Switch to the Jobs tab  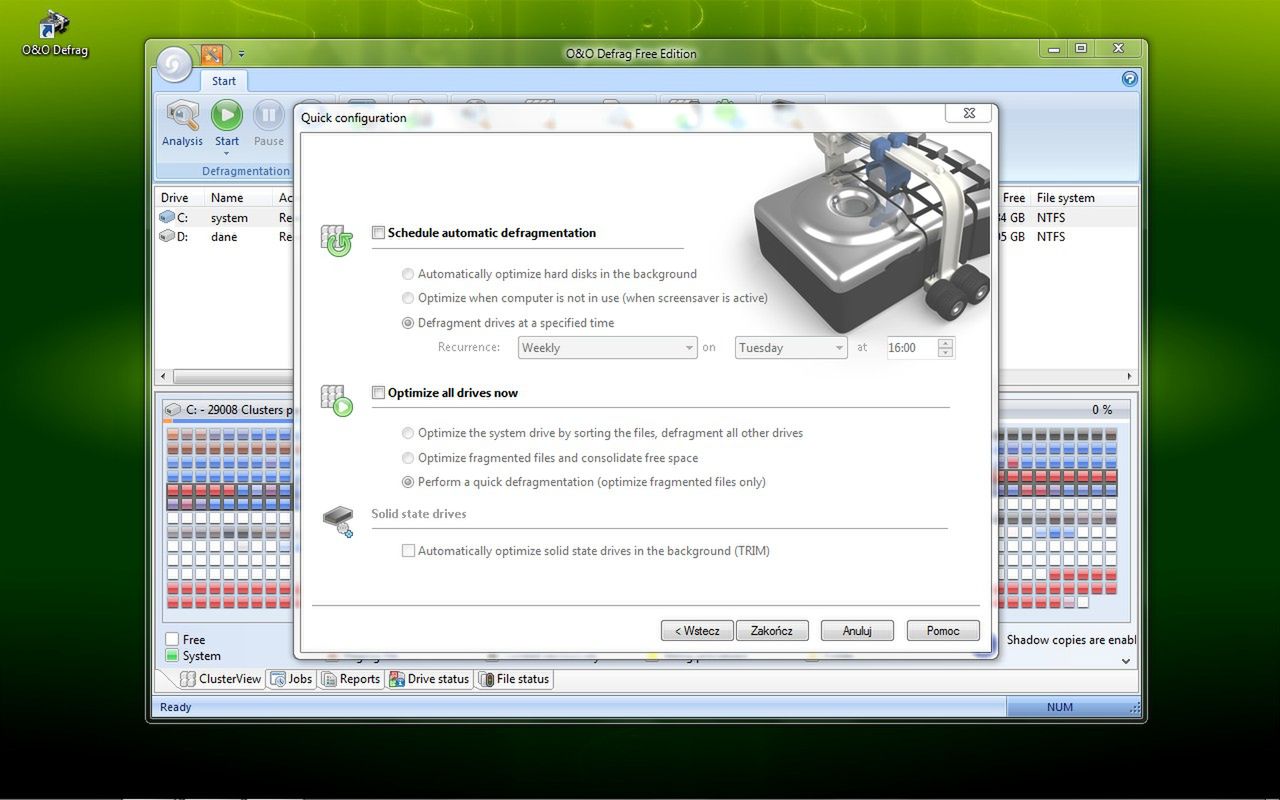[292, 679]
